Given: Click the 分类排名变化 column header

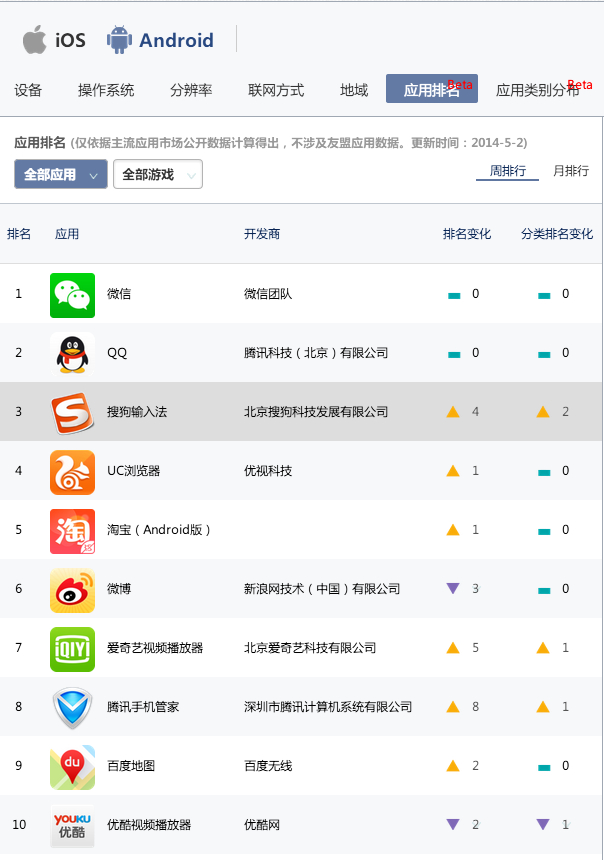Looking at the screenshot, I should 557,234.
